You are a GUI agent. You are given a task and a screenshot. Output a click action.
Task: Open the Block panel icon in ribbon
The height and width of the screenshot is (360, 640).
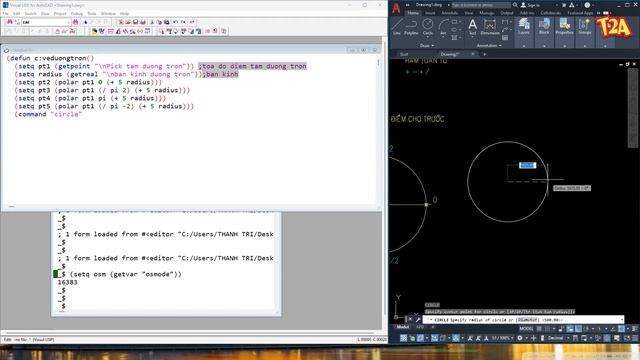[x=544, y=26]
